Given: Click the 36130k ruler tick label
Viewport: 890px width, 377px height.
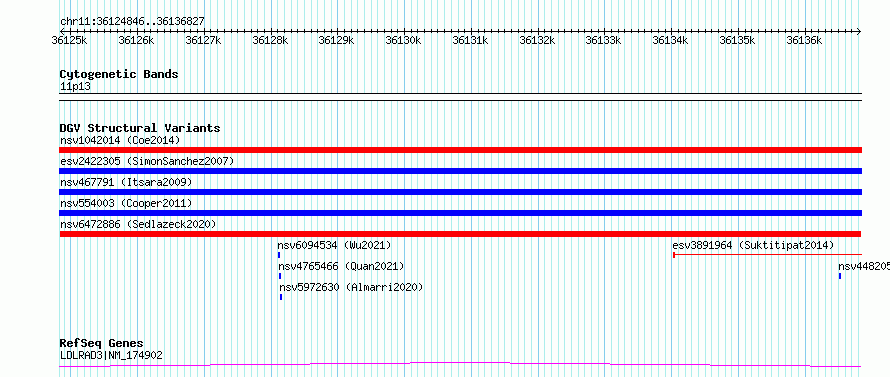Looking at the screenshot, I should point(404,40).
